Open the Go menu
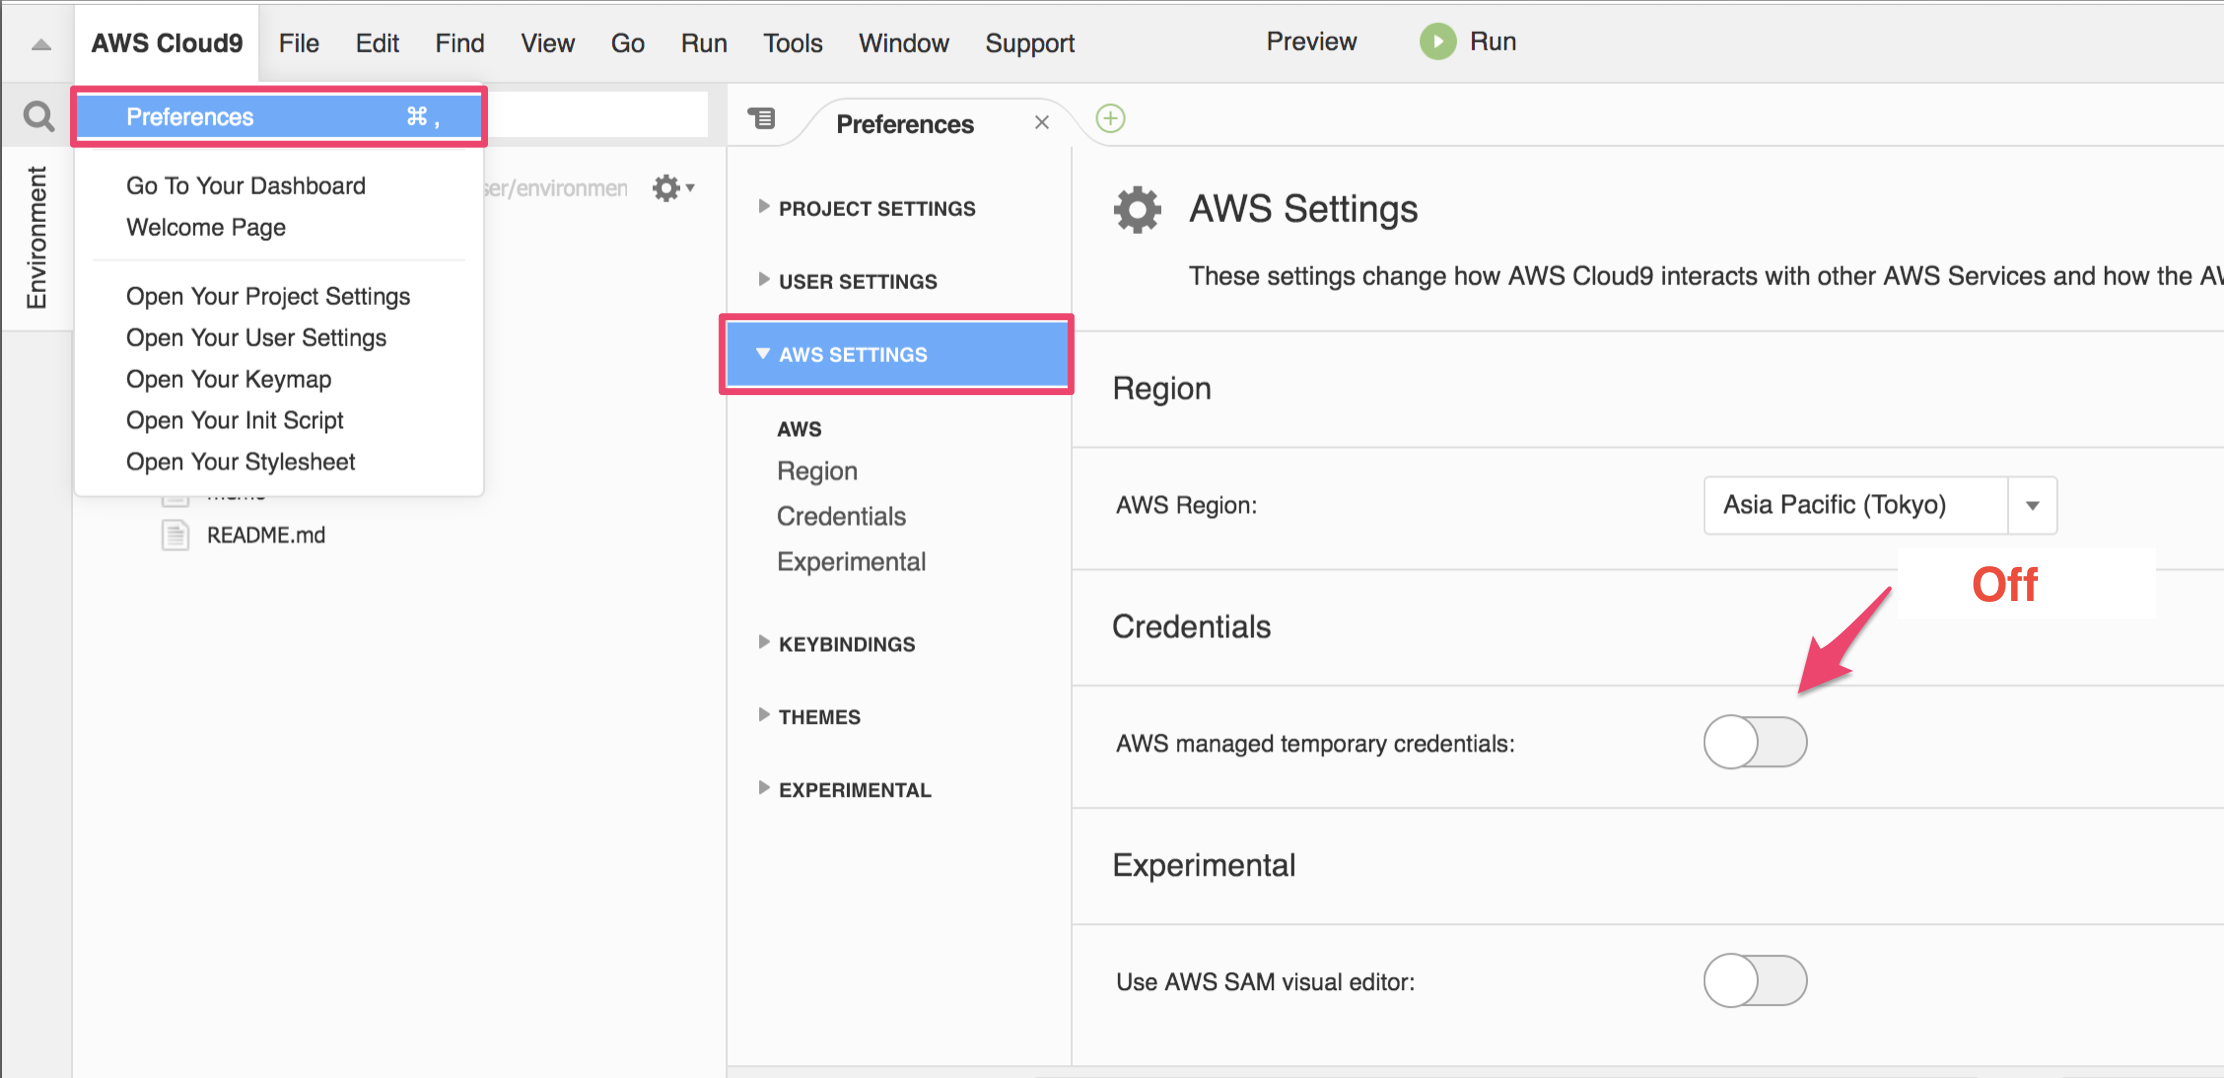Screen dimensions: 2224x1078 627,43
